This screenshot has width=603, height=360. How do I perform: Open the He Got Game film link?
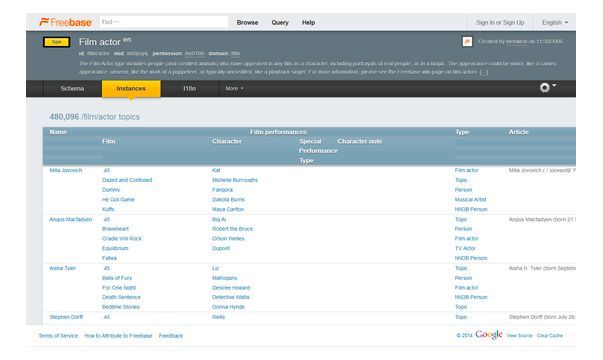point(118,200)
